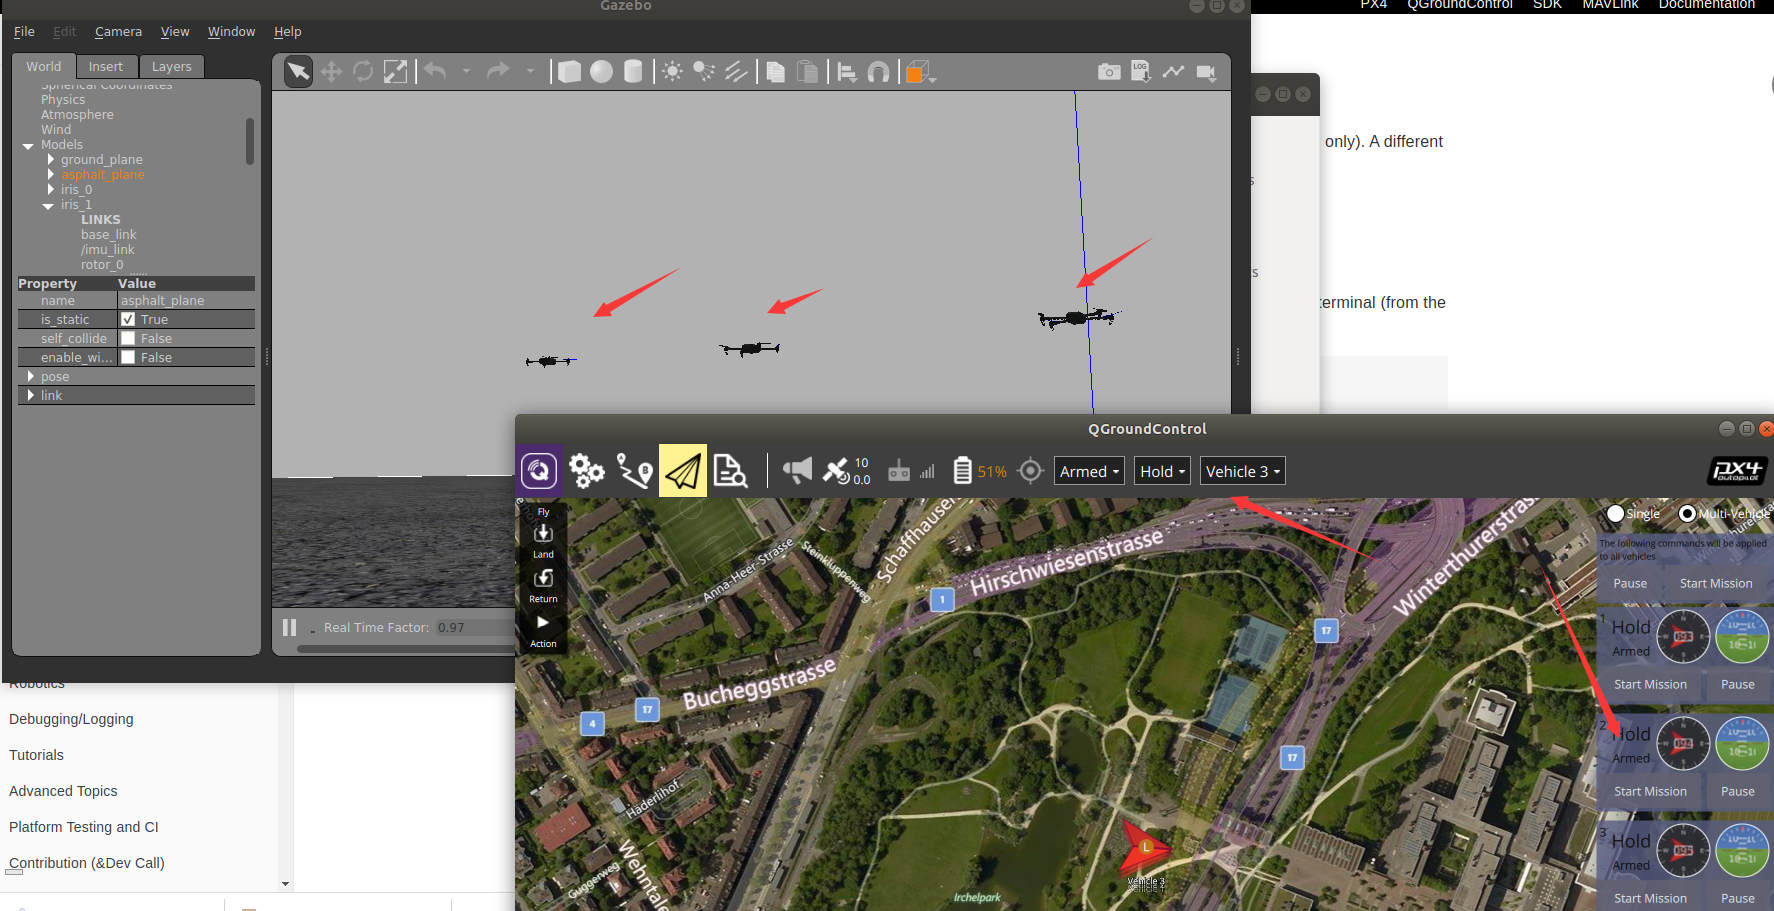This screenshot has height=911, width=1774.
Task: Click Start Mission for vehicle 1
Action: pyautogui.click(x=1650, y=684)
